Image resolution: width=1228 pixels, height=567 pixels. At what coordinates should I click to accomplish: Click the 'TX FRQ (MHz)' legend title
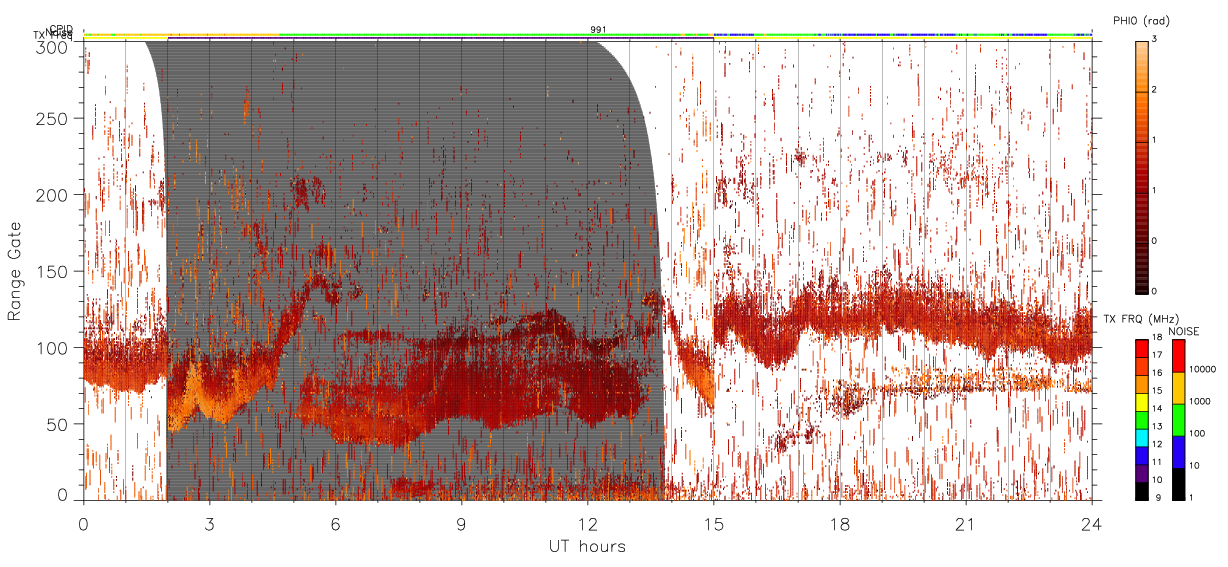pyautogui.click(x=1141, y=318)
